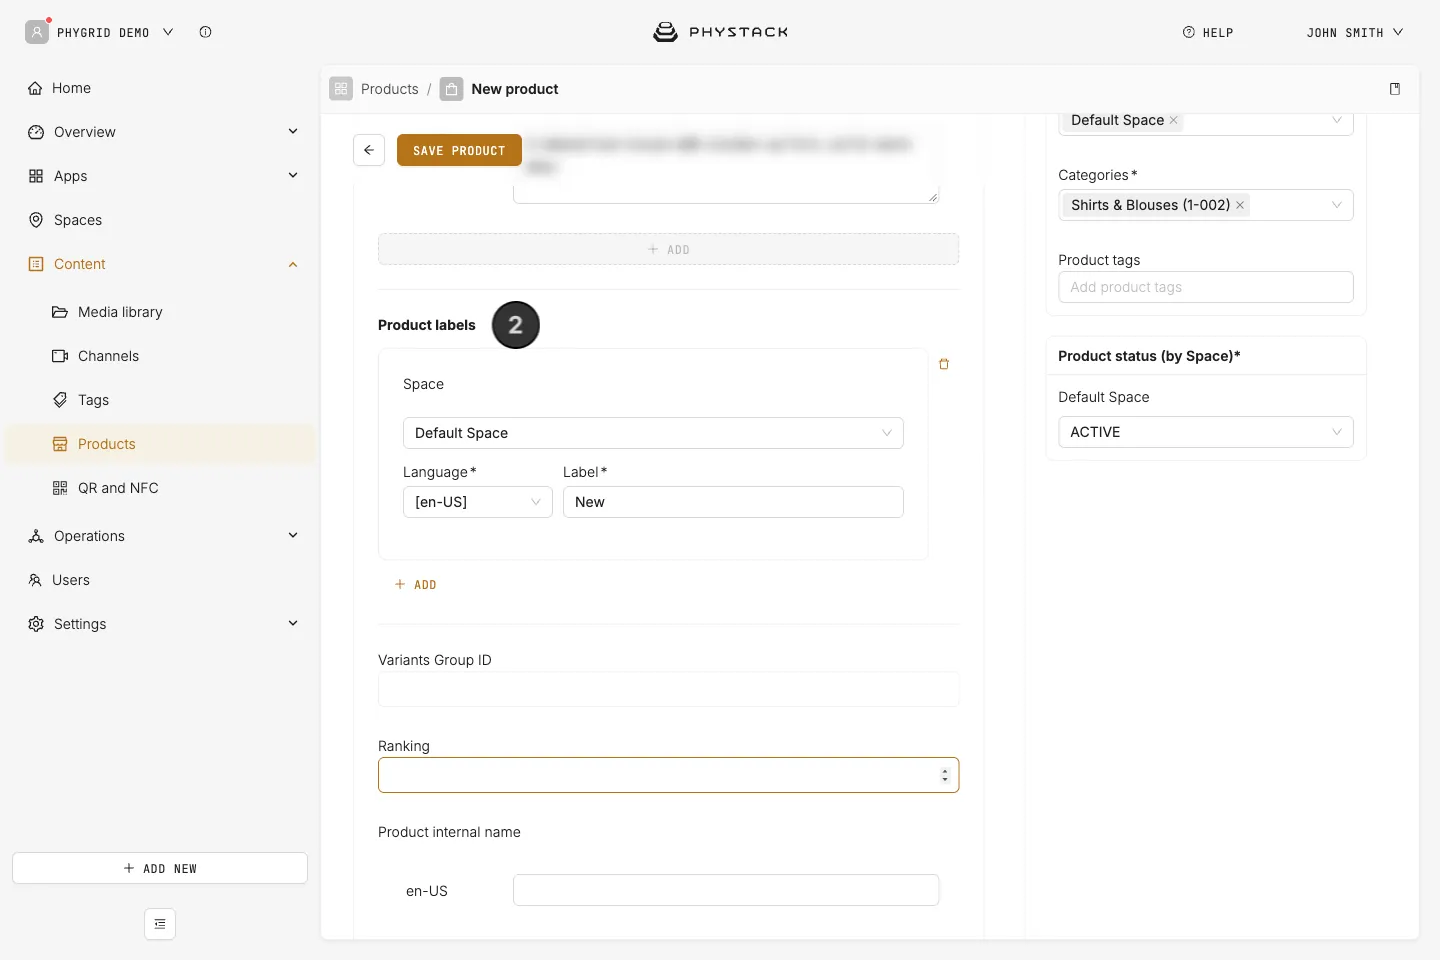This screenshot has height=960, width=1440.
Task: Collapse the Content menu
Action: coord(293,264)
